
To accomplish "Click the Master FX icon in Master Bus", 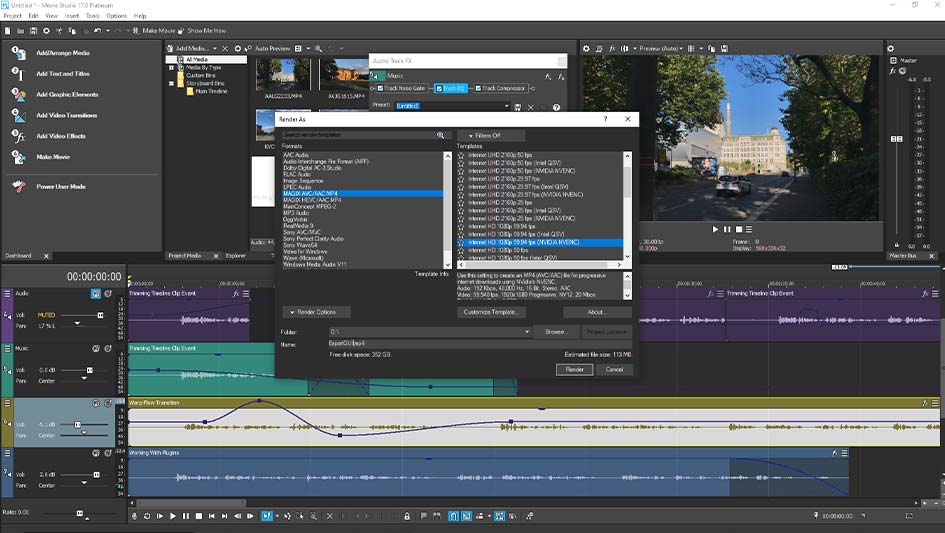I will pos(893,71).
